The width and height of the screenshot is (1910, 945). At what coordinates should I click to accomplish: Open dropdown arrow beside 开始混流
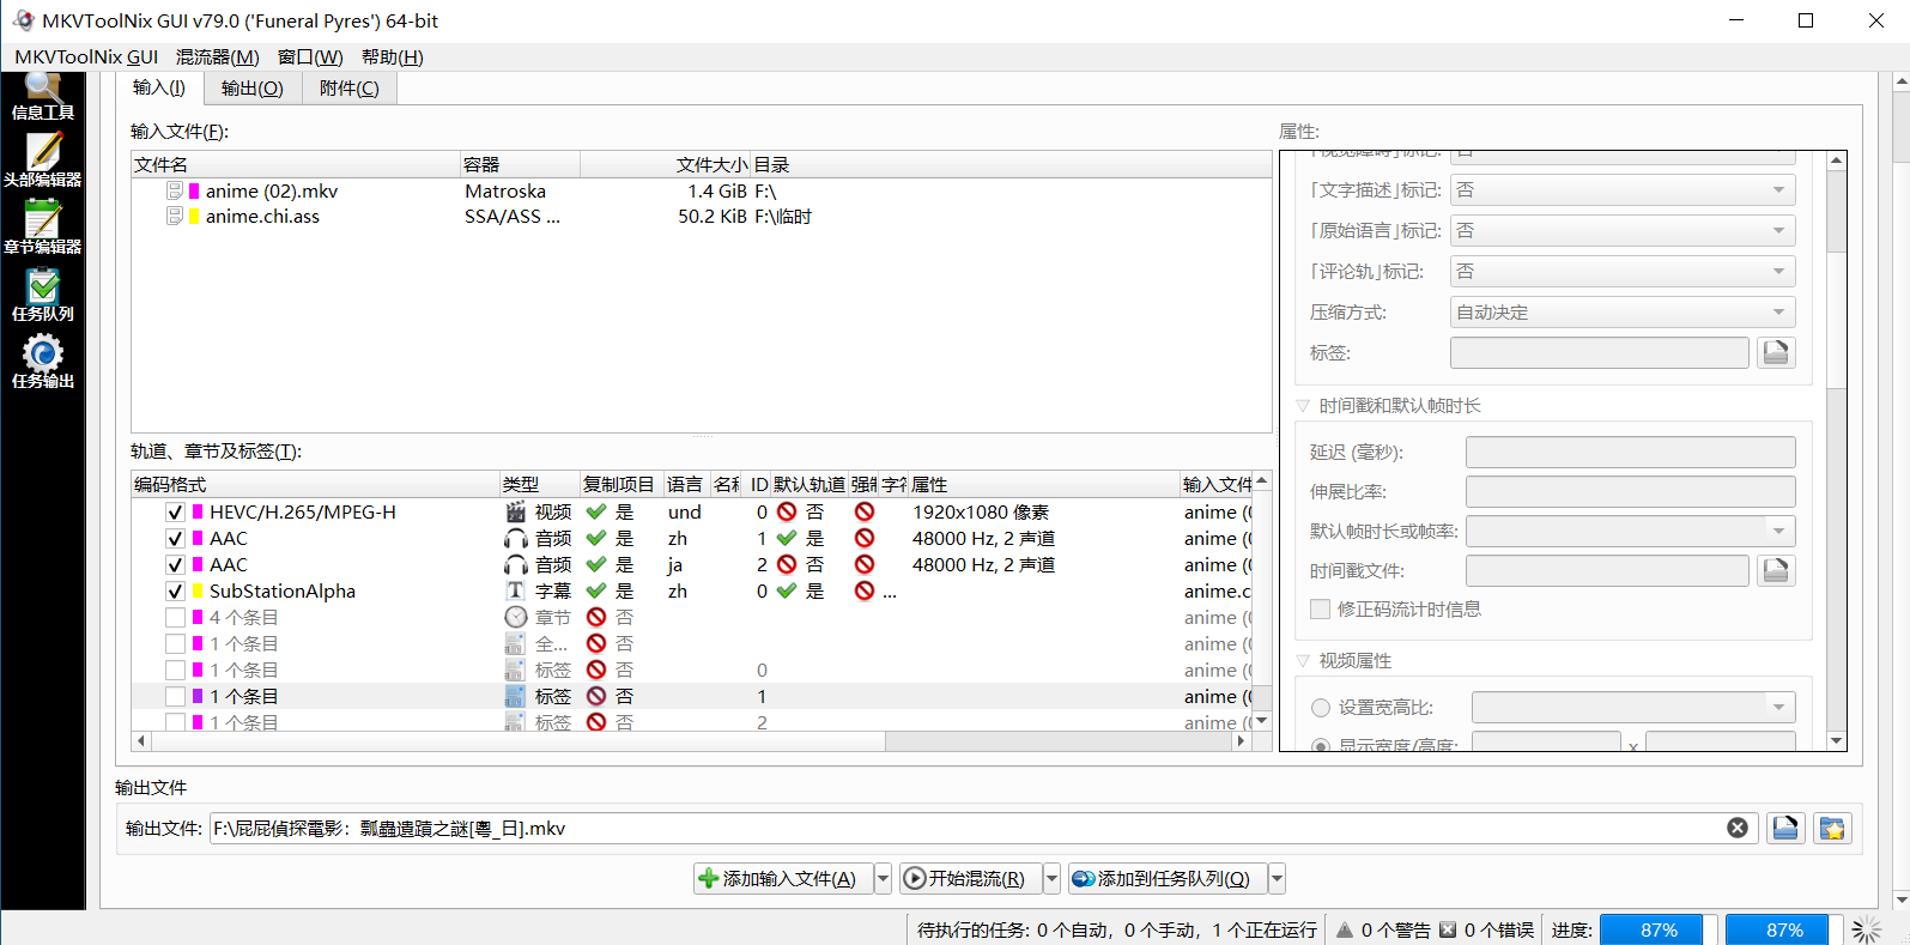tap(1051, 879)
